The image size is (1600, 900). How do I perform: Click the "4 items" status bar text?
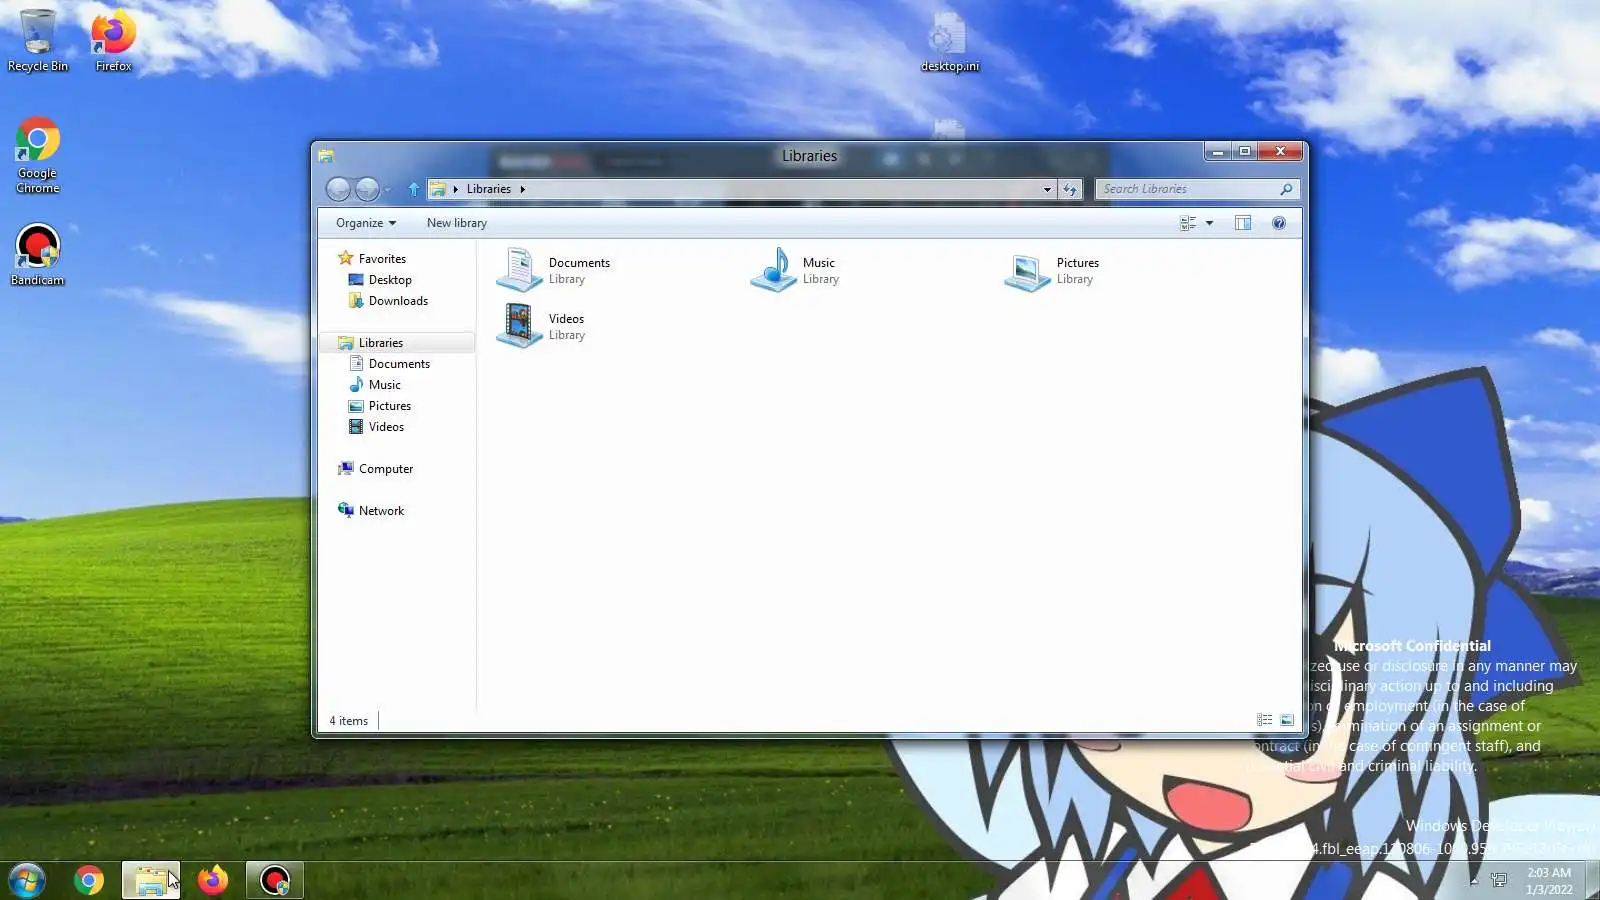coord(349,721)
